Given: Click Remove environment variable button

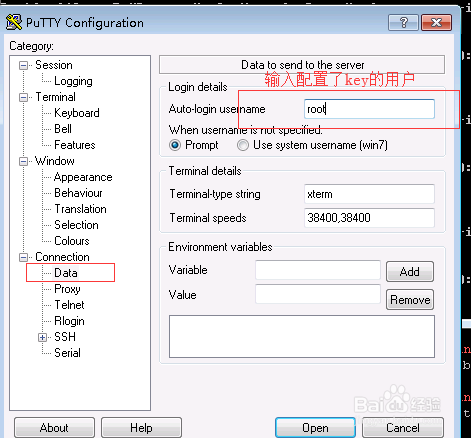Looking at the screenshot, I should 410,300.
